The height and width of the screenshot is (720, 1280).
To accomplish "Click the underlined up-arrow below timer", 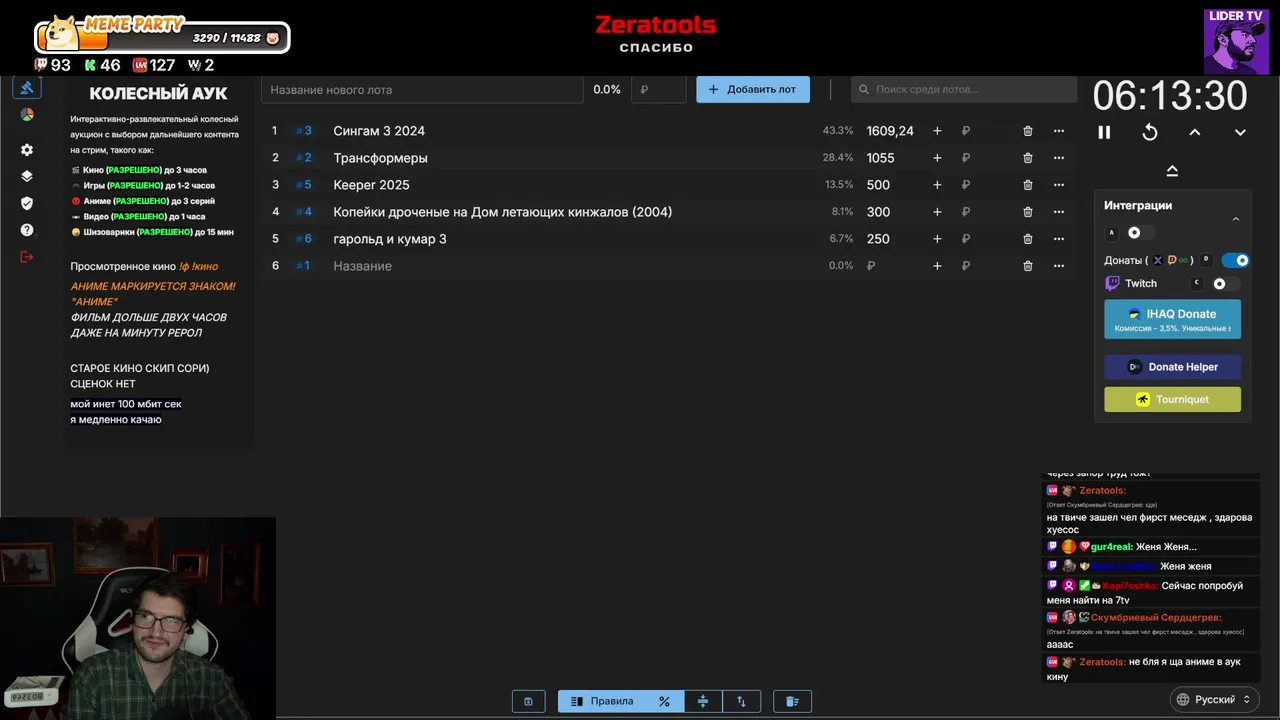I will tap(1172, 171).
